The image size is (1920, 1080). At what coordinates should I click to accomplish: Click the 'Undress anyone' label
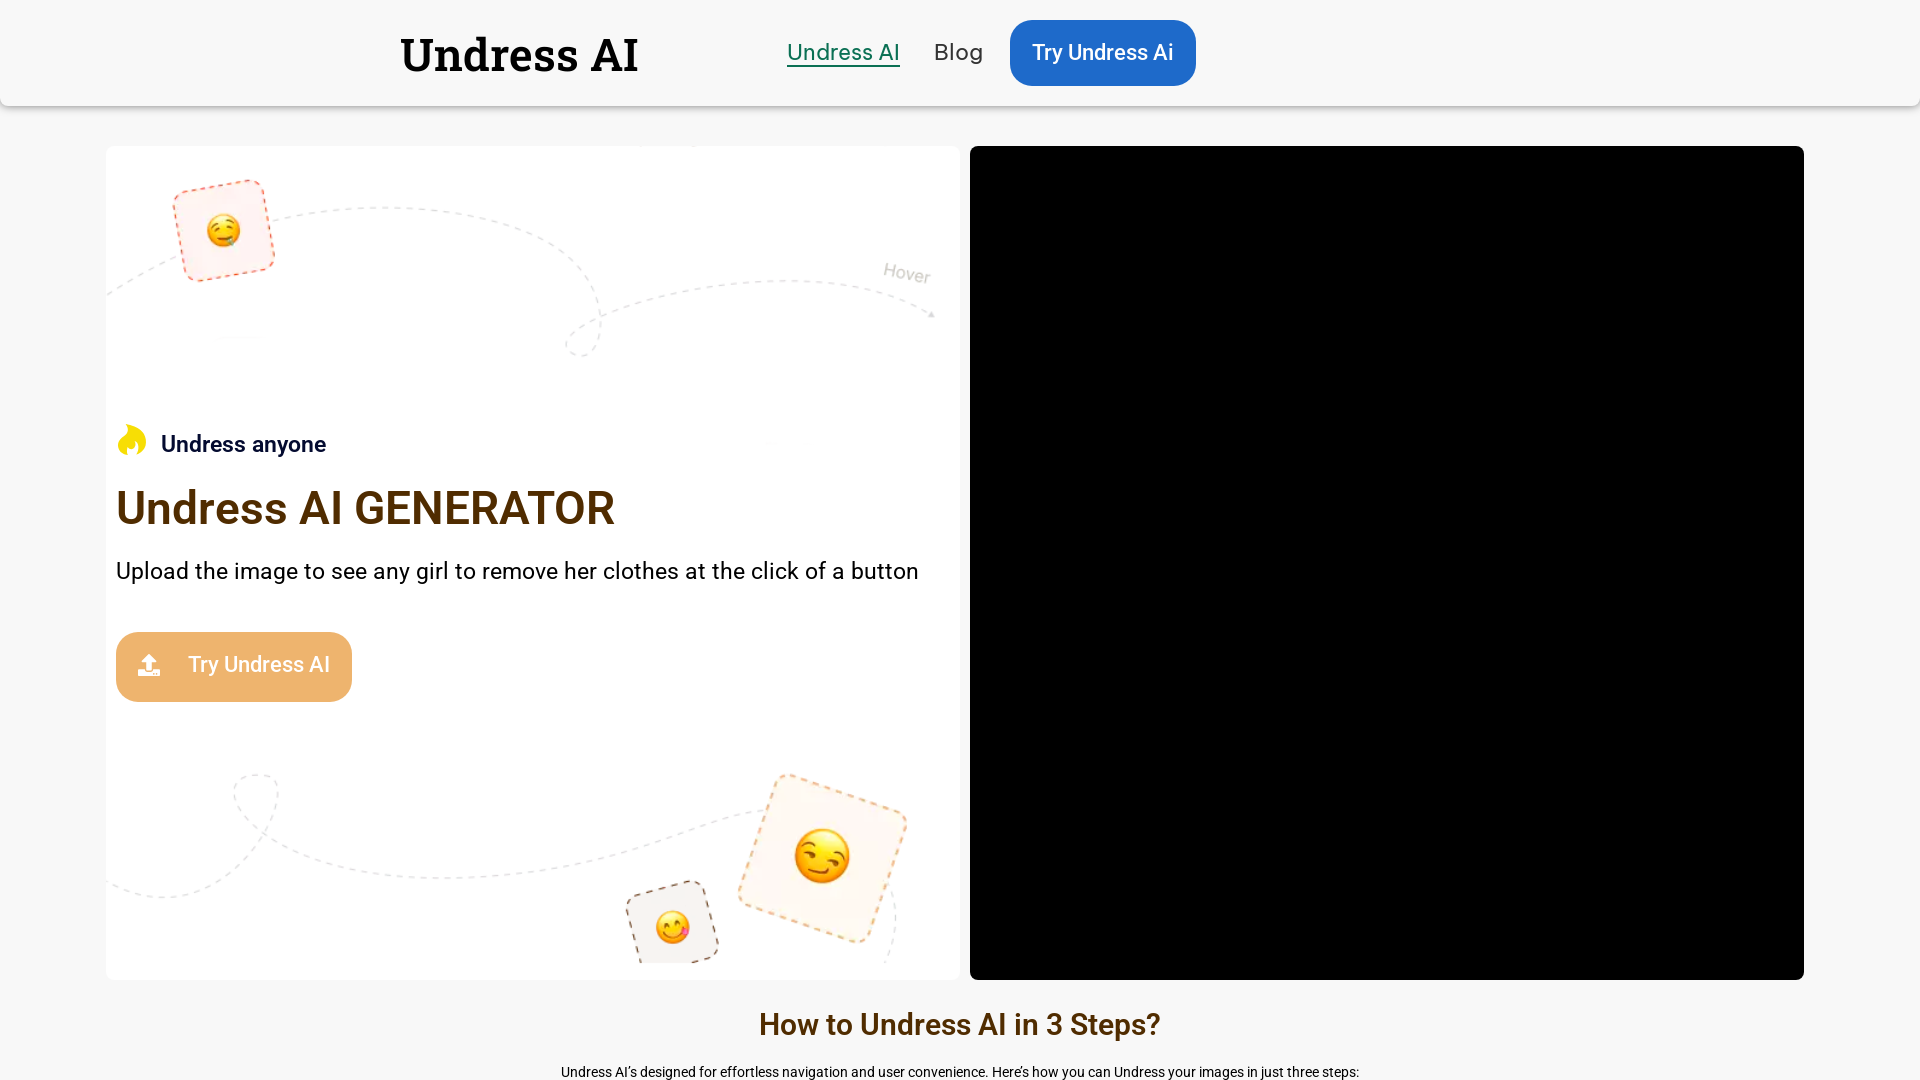[243, 444]
